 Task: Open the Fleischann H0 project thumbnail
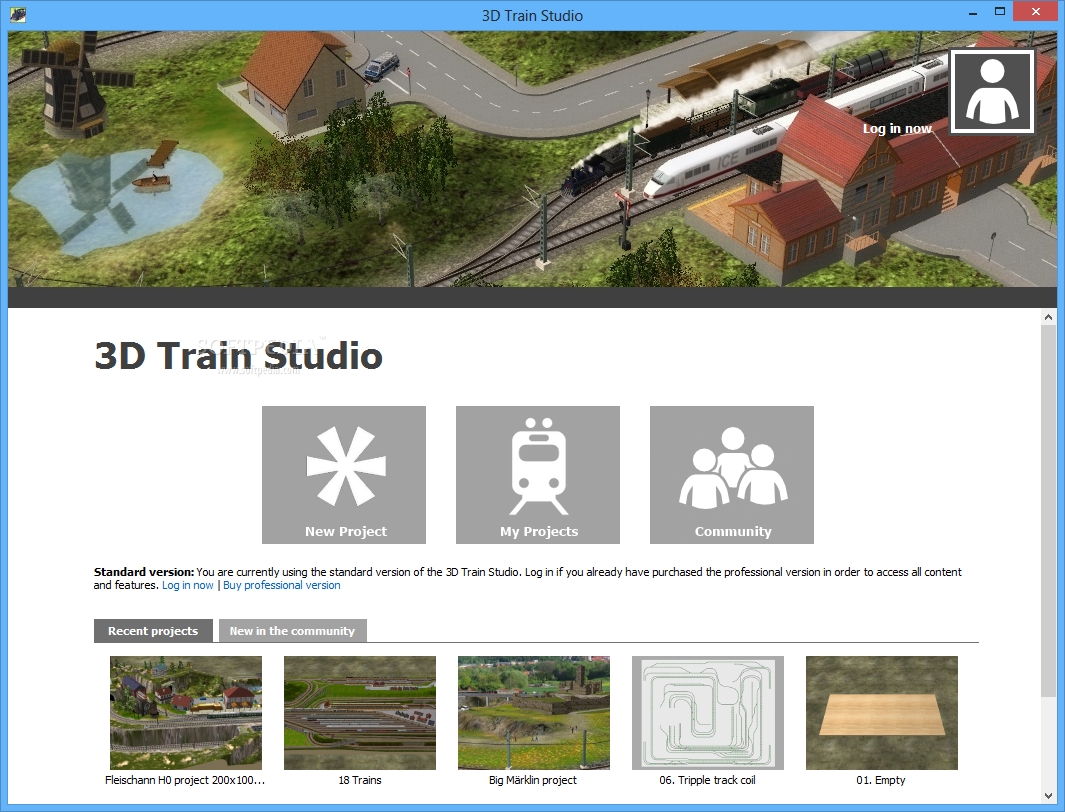coord(185,713)
